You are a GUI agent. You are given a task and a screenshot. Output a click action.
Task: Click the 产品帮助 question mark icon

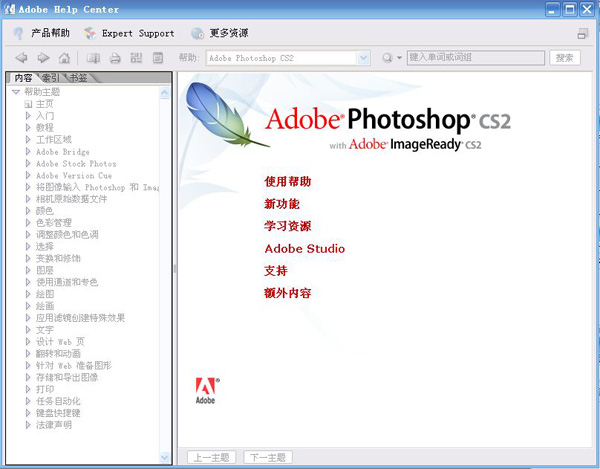tap(18, 33)
